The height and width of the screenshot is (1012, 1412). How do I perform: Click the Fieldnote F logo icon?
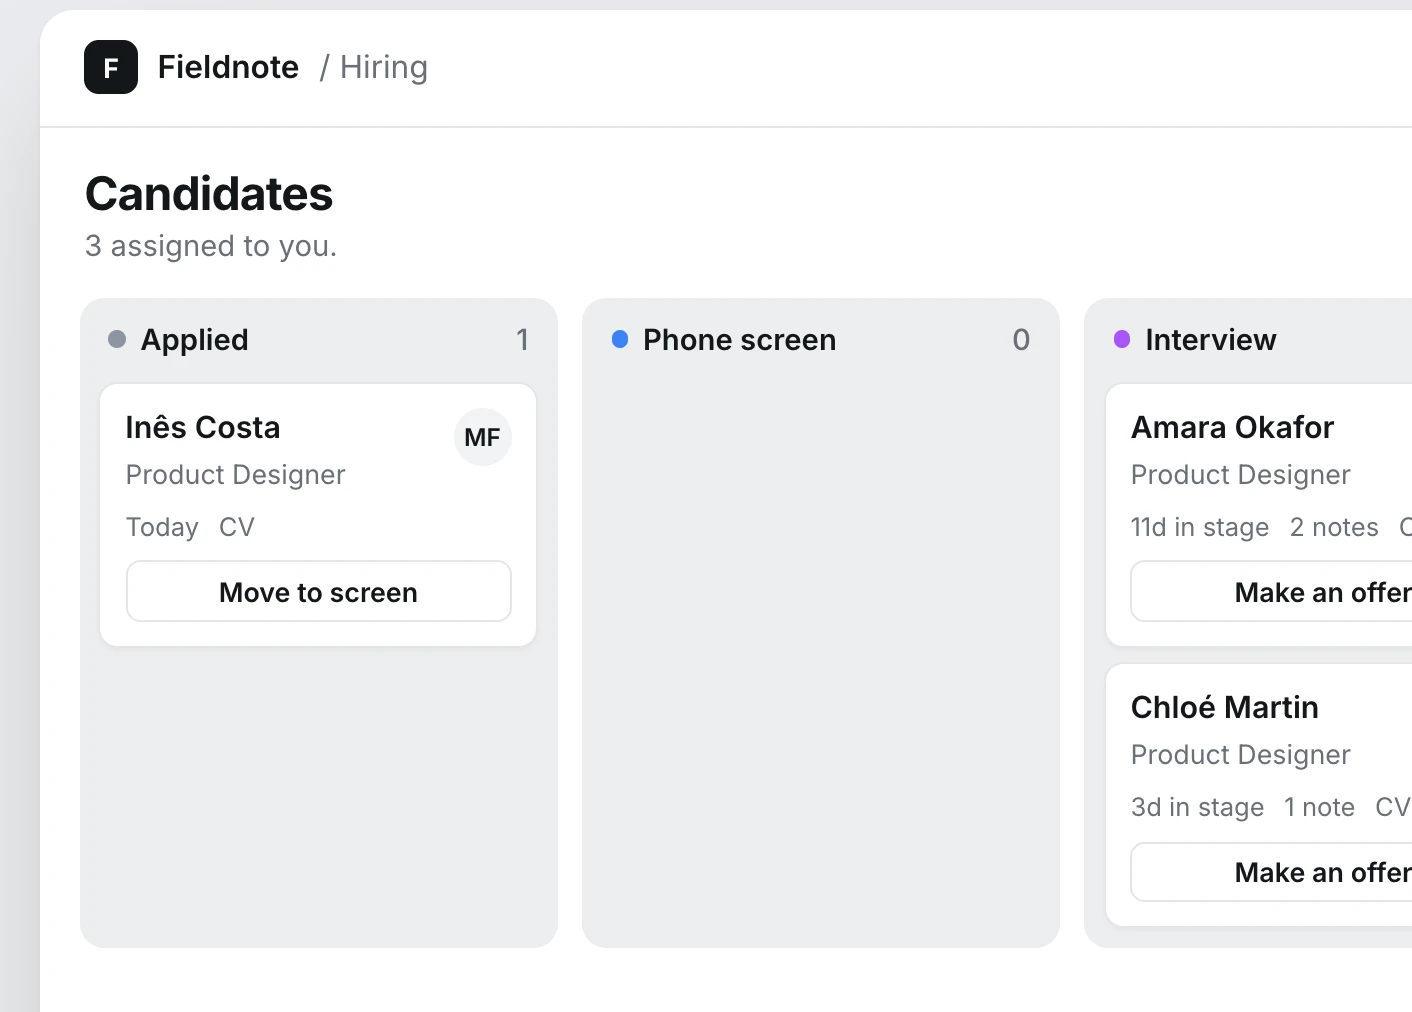click(111, 67)
